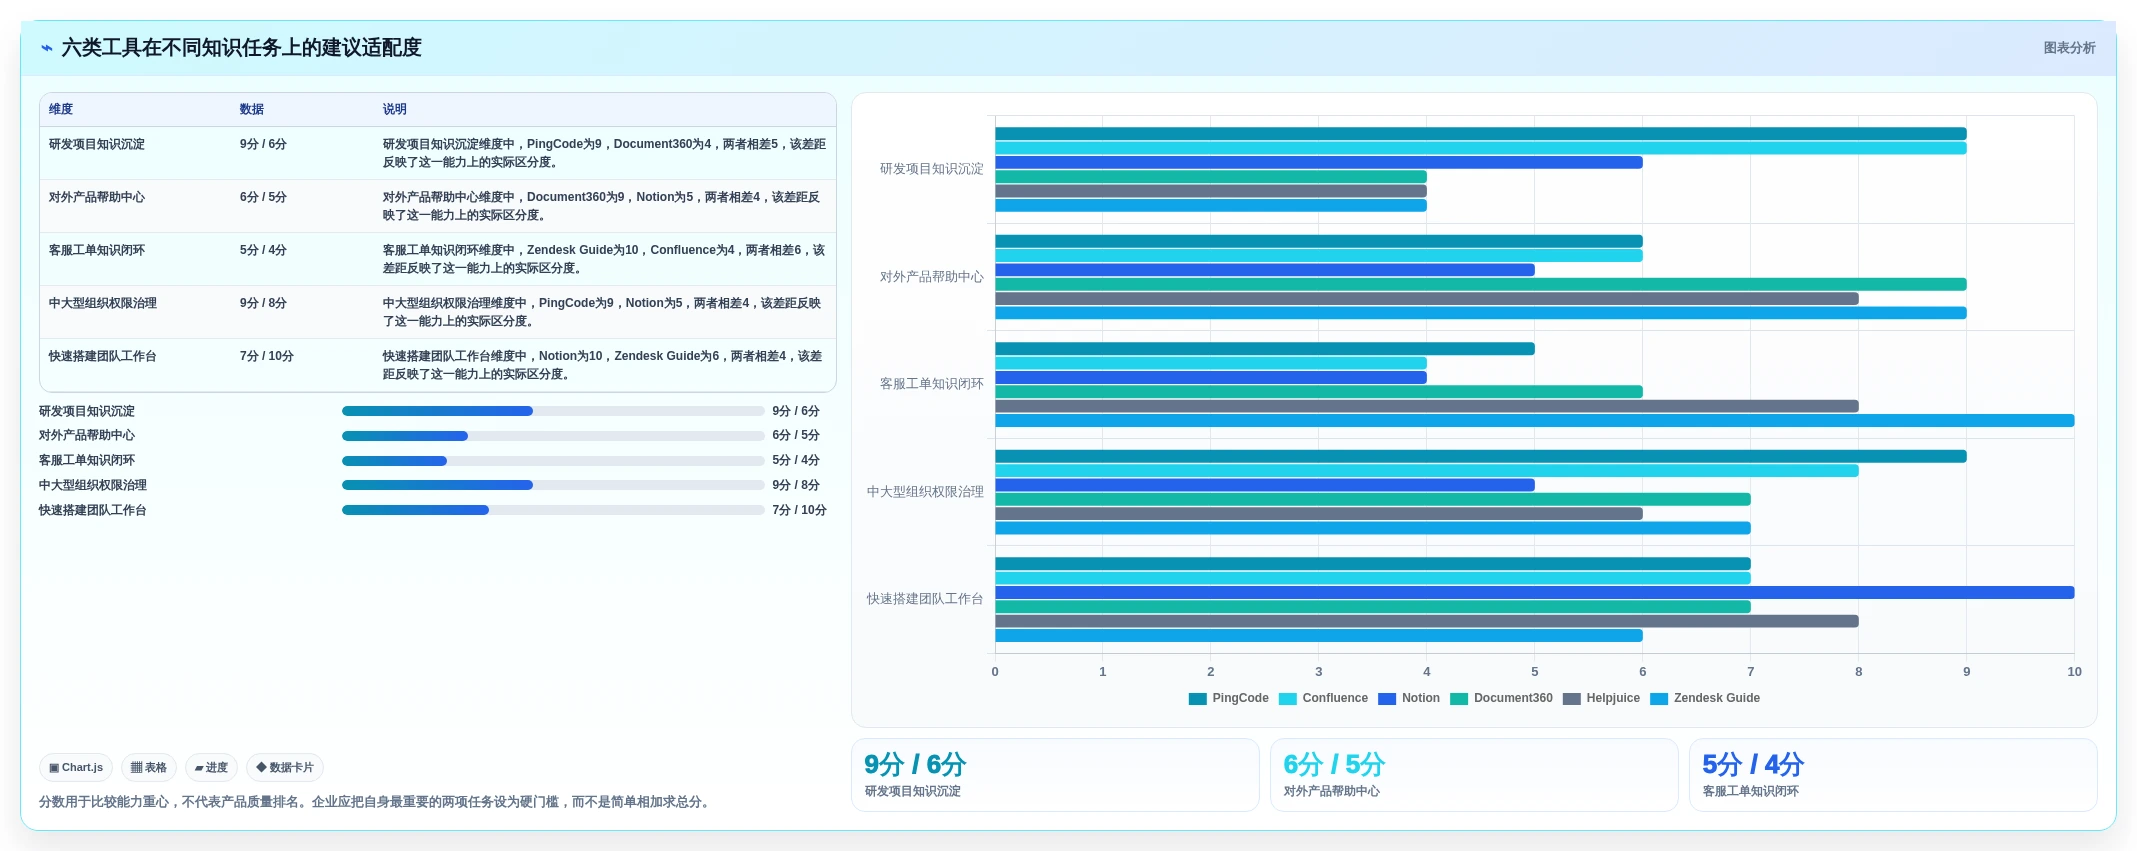The height and width of the screenshot is (851, 2137).
Task: Click the 6分 / 5分 value in the table
Action: point(263,198)
